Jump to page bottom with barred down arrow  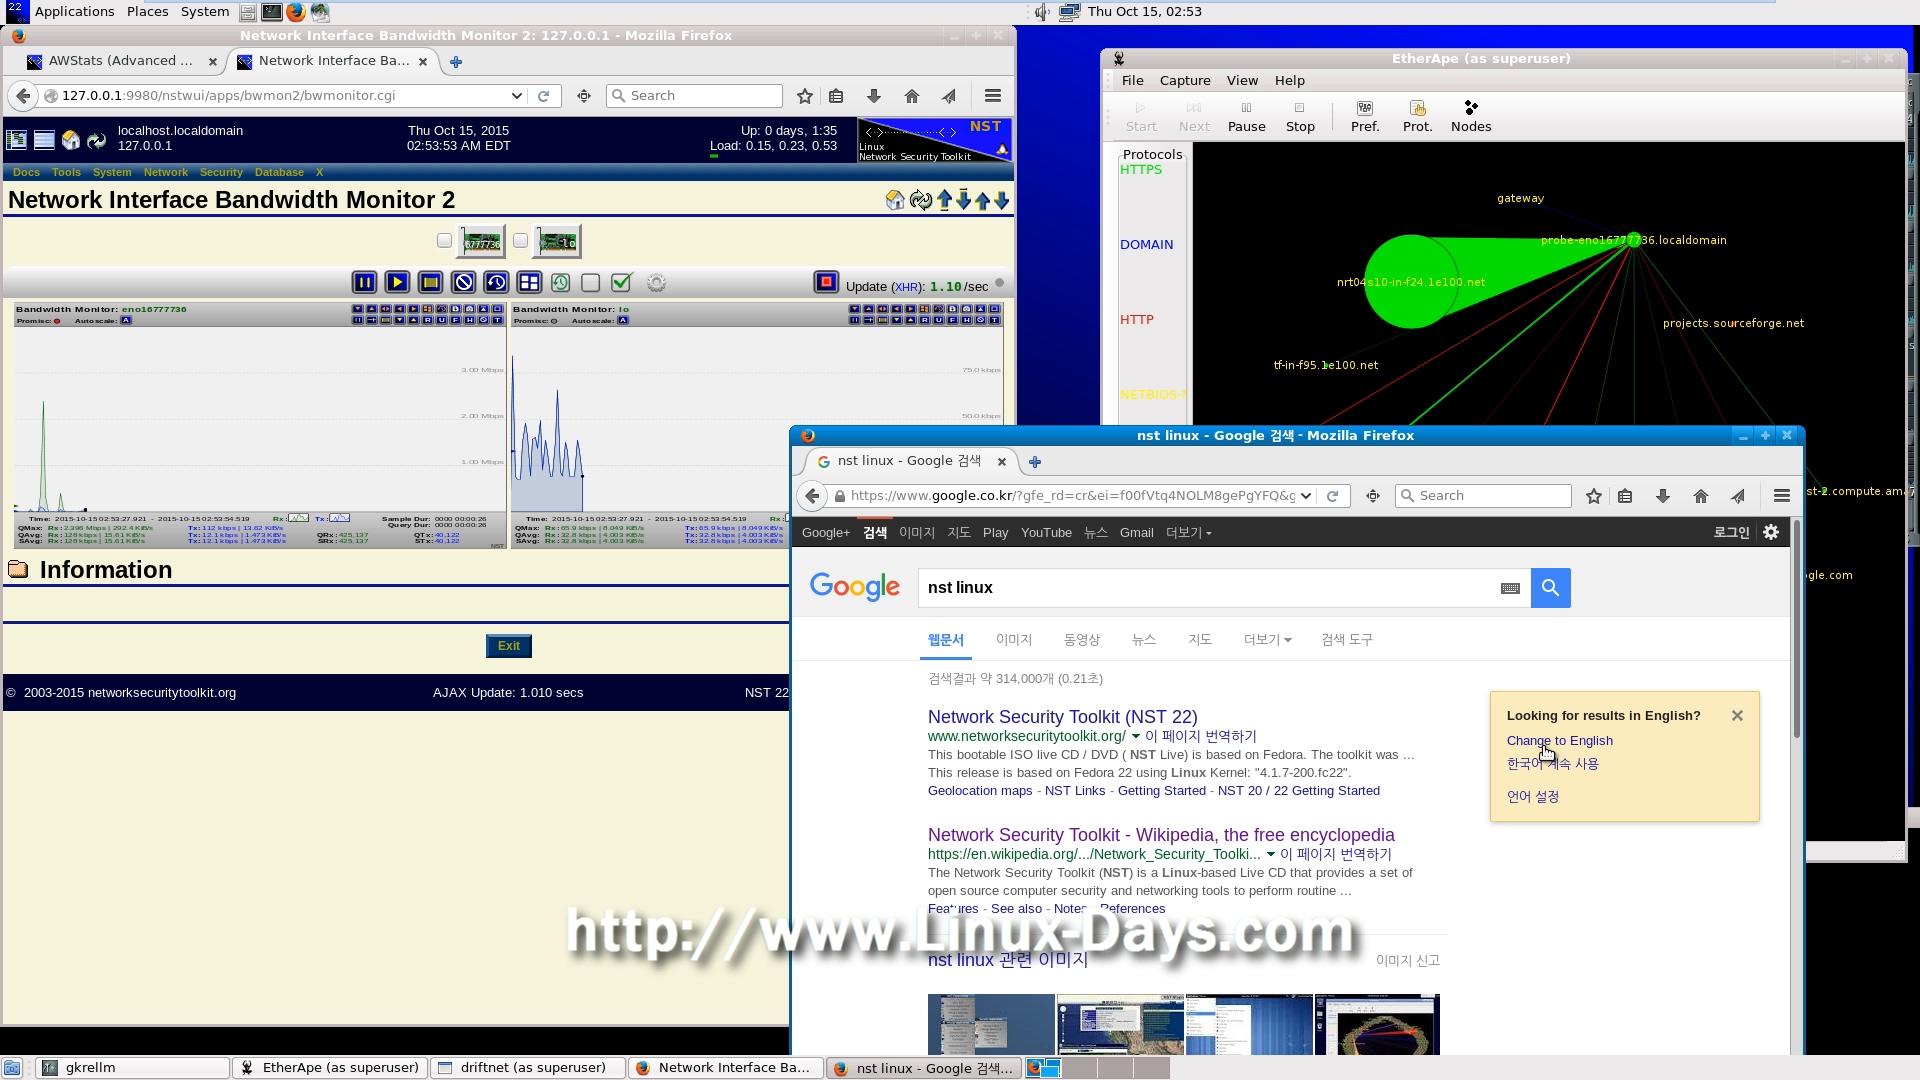(963, 200)
